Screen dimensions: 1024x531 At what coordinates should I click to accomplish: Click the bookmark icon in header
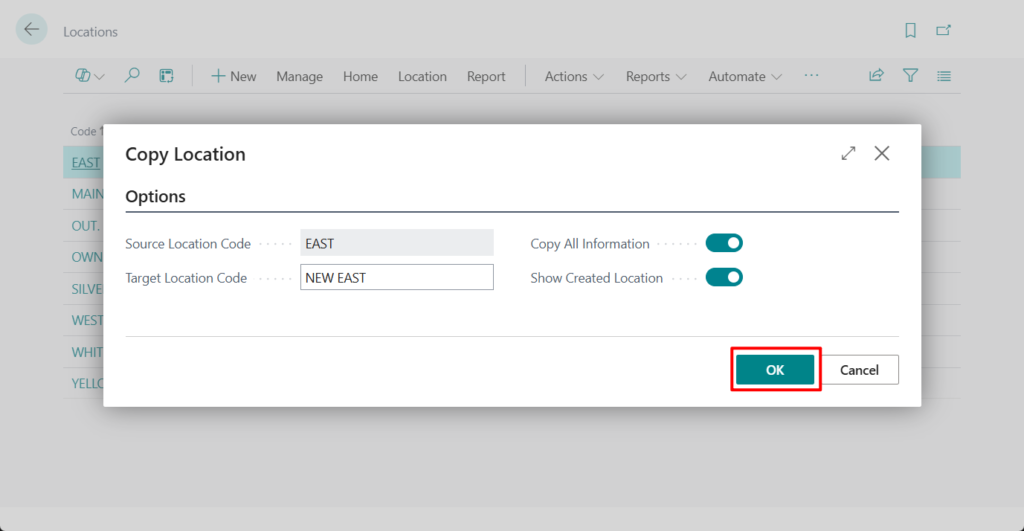910,31
